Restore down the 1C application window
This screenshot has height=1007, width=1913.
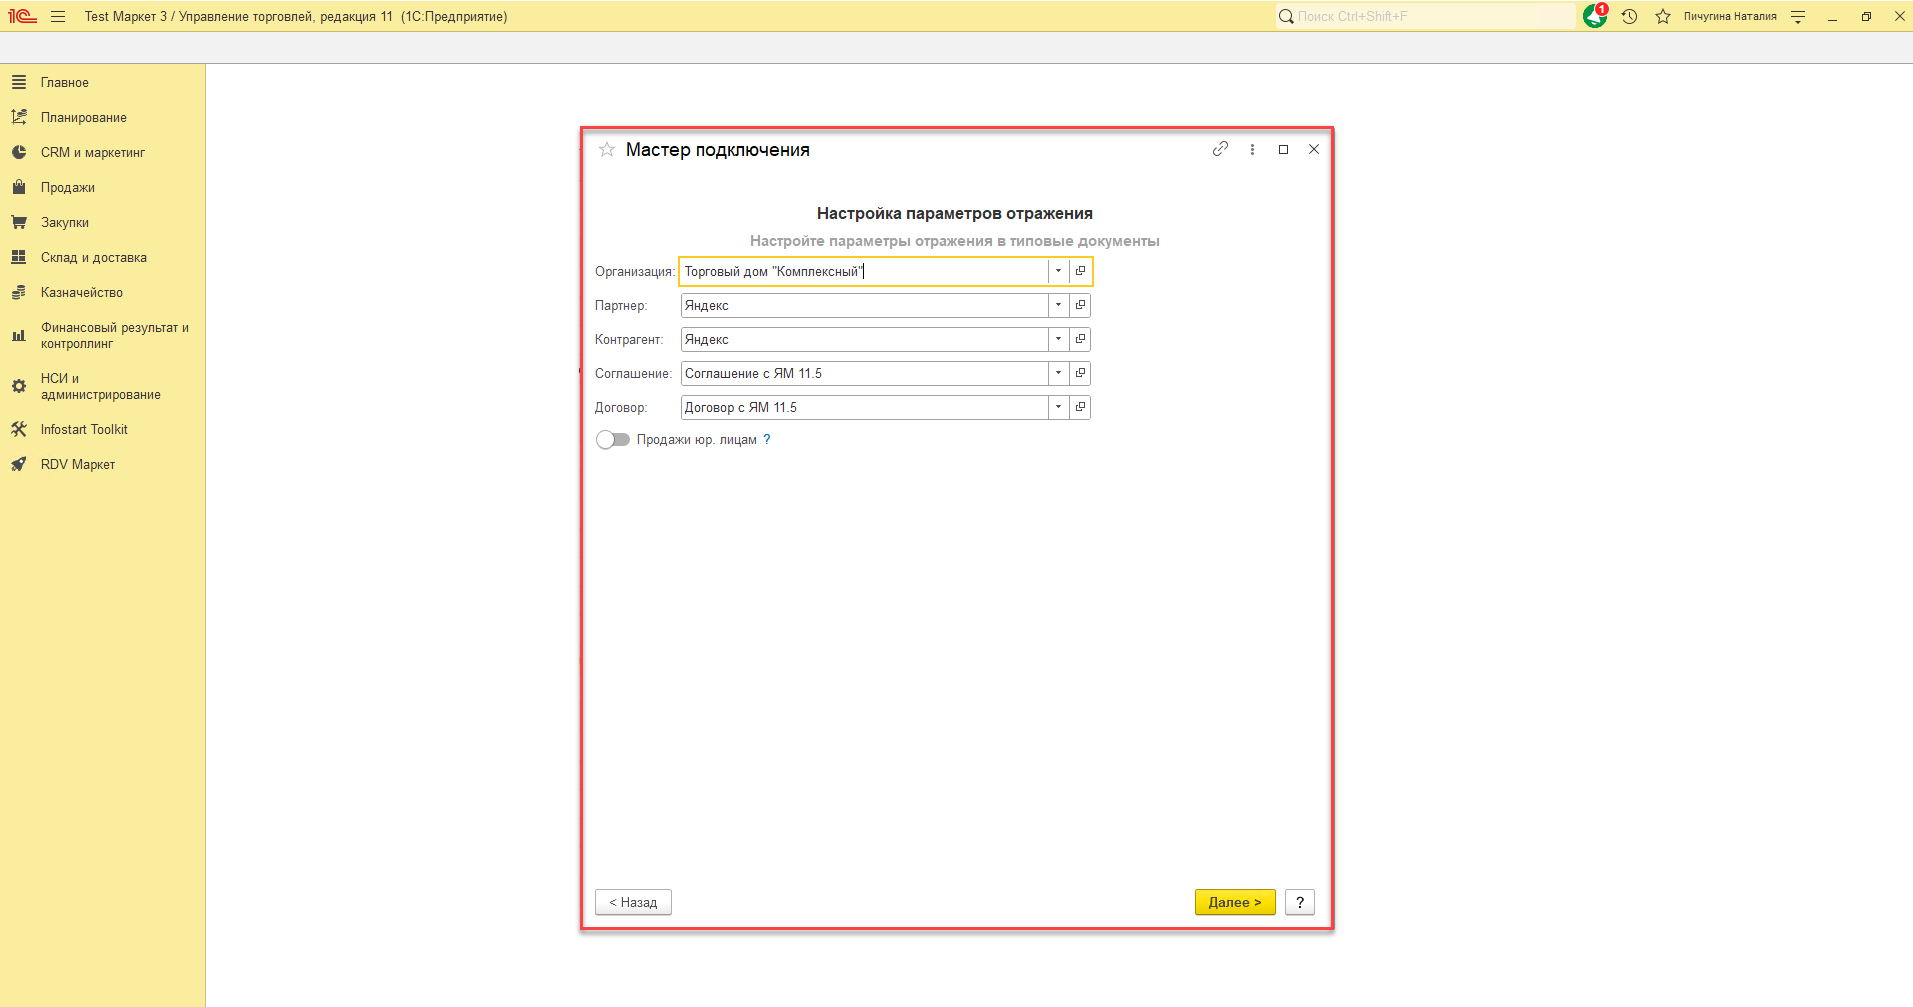pos(1866,16)
